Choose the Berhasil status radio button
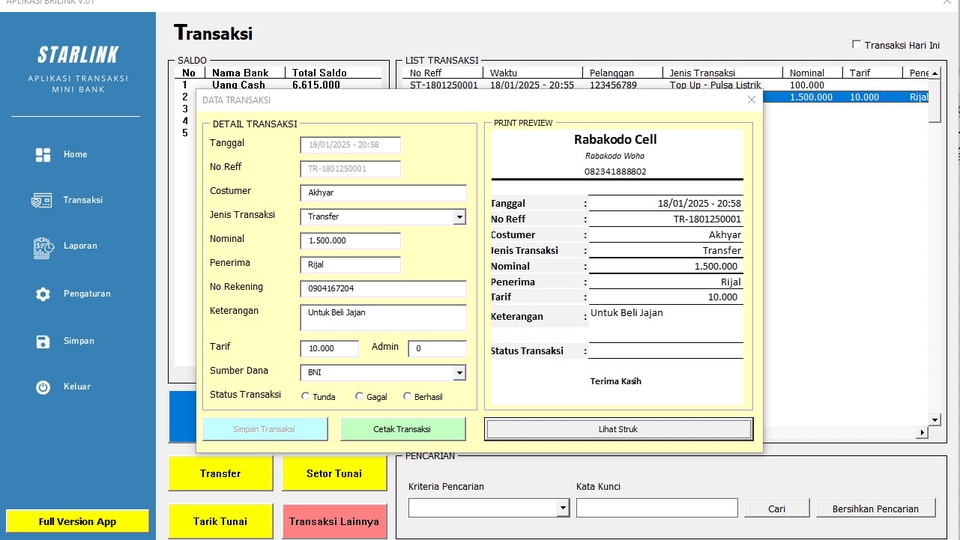960x540 pixels. click(x=407, y=397)
